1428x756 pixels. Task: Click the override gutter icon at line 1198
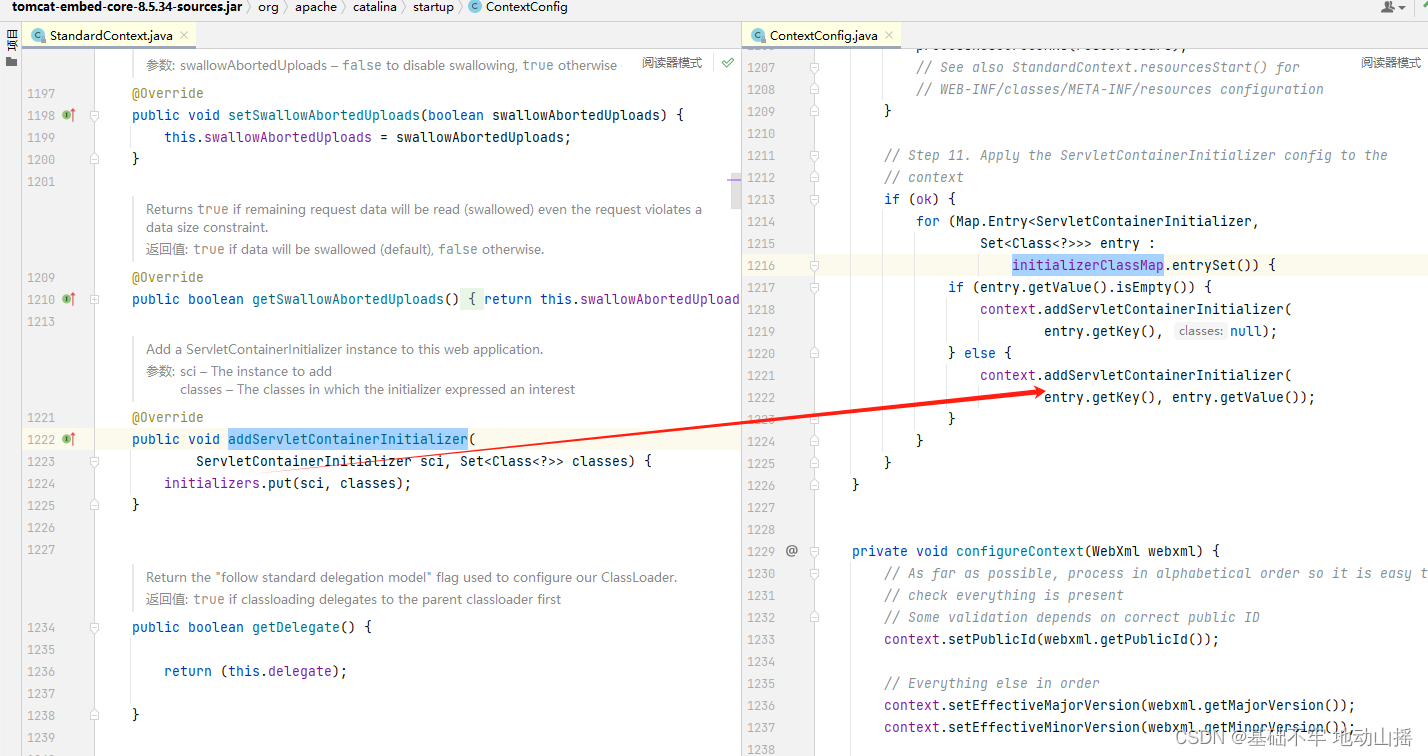click(67, 115)
